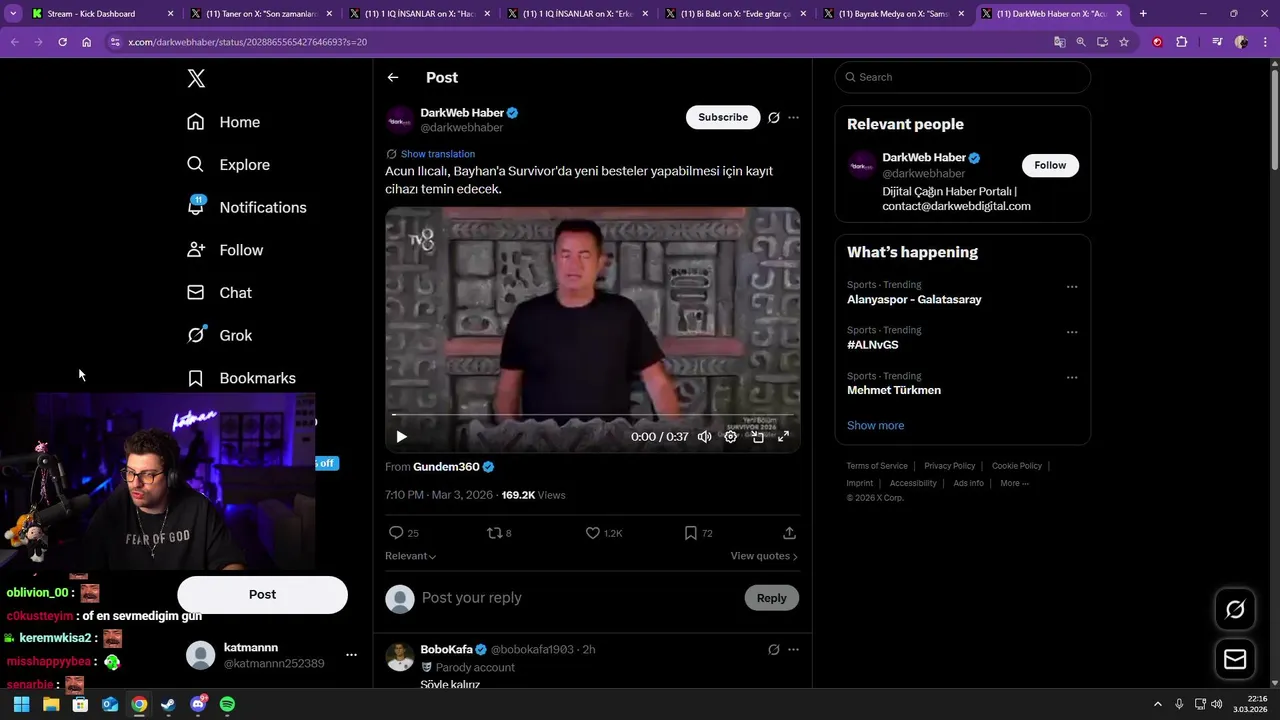Open Steam from taskbar
This screenshot has height=720, width=1280.
pos(168,704)
